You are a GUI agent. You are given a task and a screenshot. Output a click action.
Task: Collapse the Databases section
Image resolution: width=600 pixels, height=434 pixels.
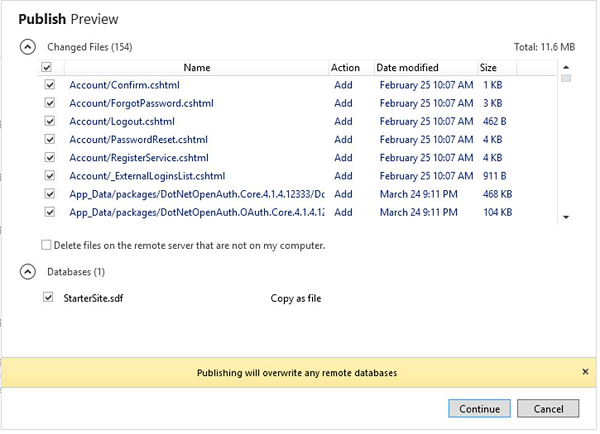coord(28,271)
